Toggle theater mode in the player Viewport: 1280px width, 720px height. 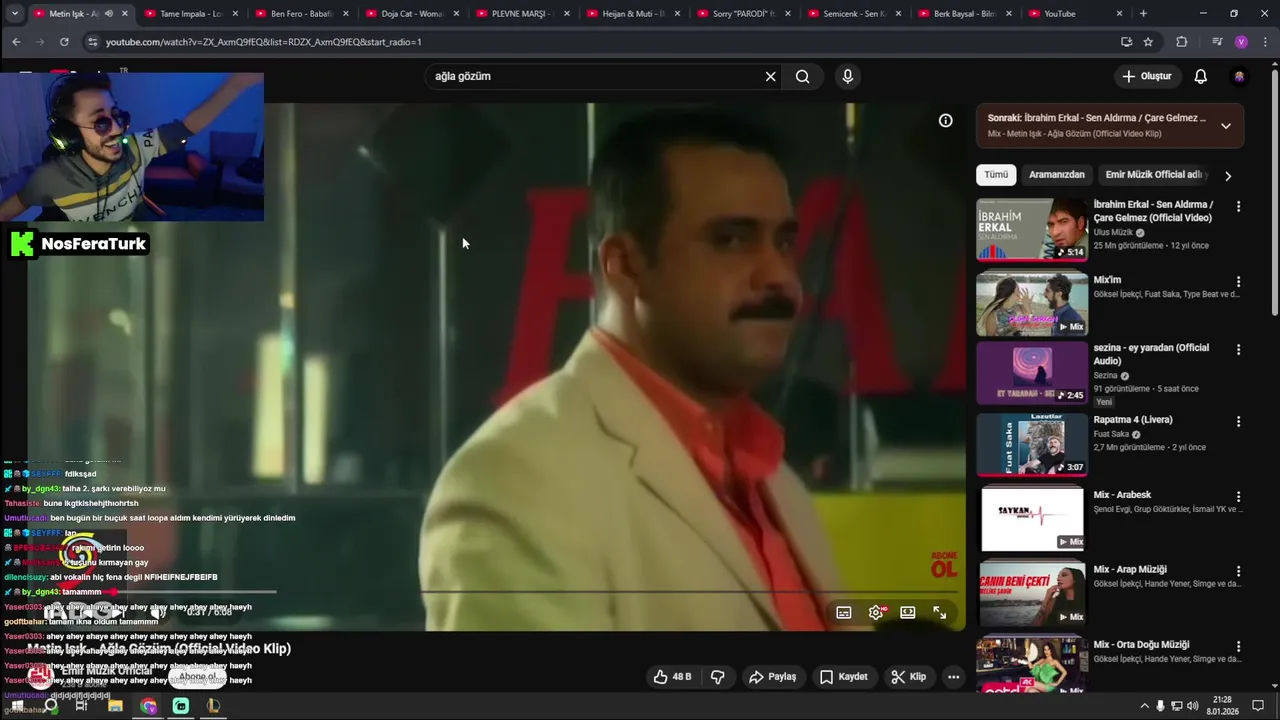[908, 612]
